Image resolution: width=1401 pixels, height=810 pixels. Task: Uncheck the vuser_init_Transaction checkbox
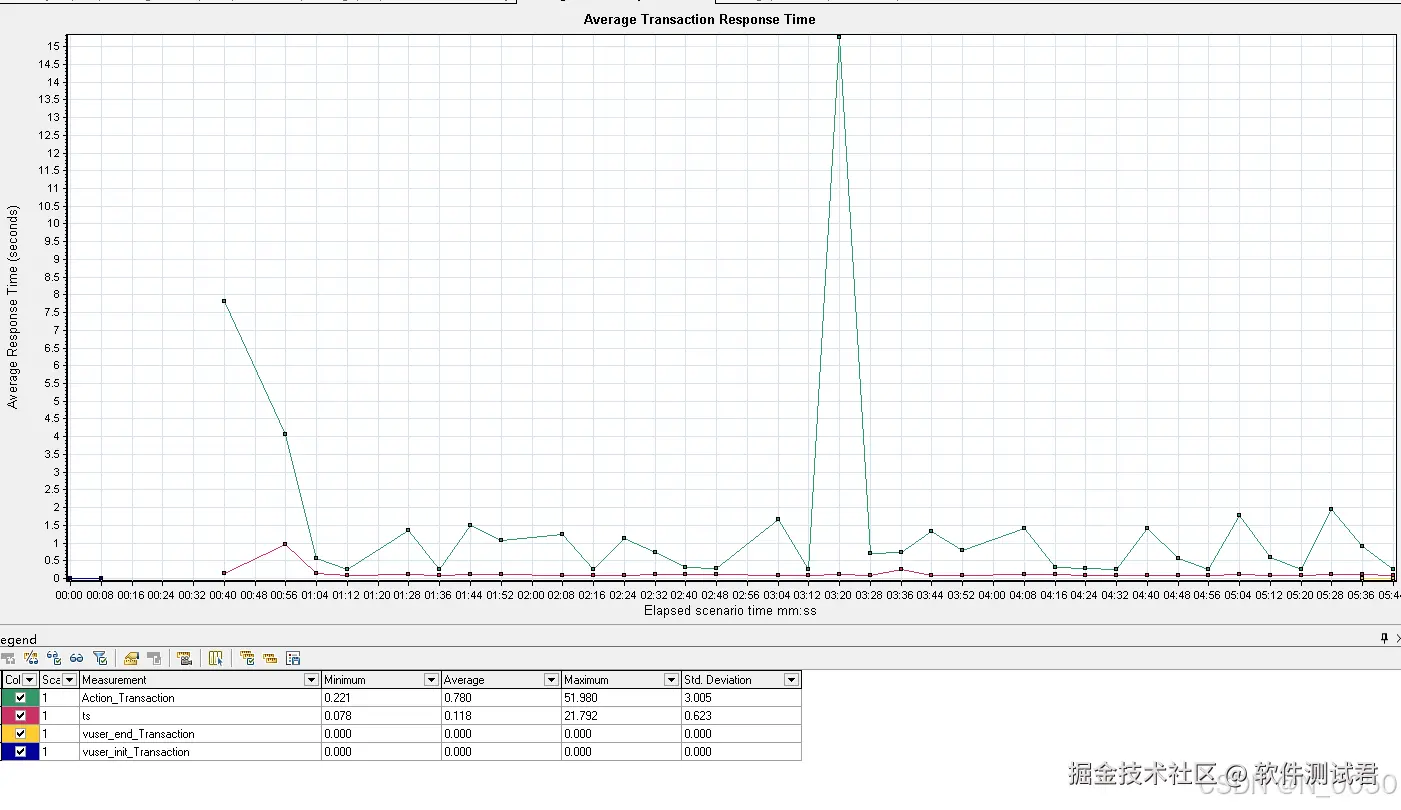[20, 752]
